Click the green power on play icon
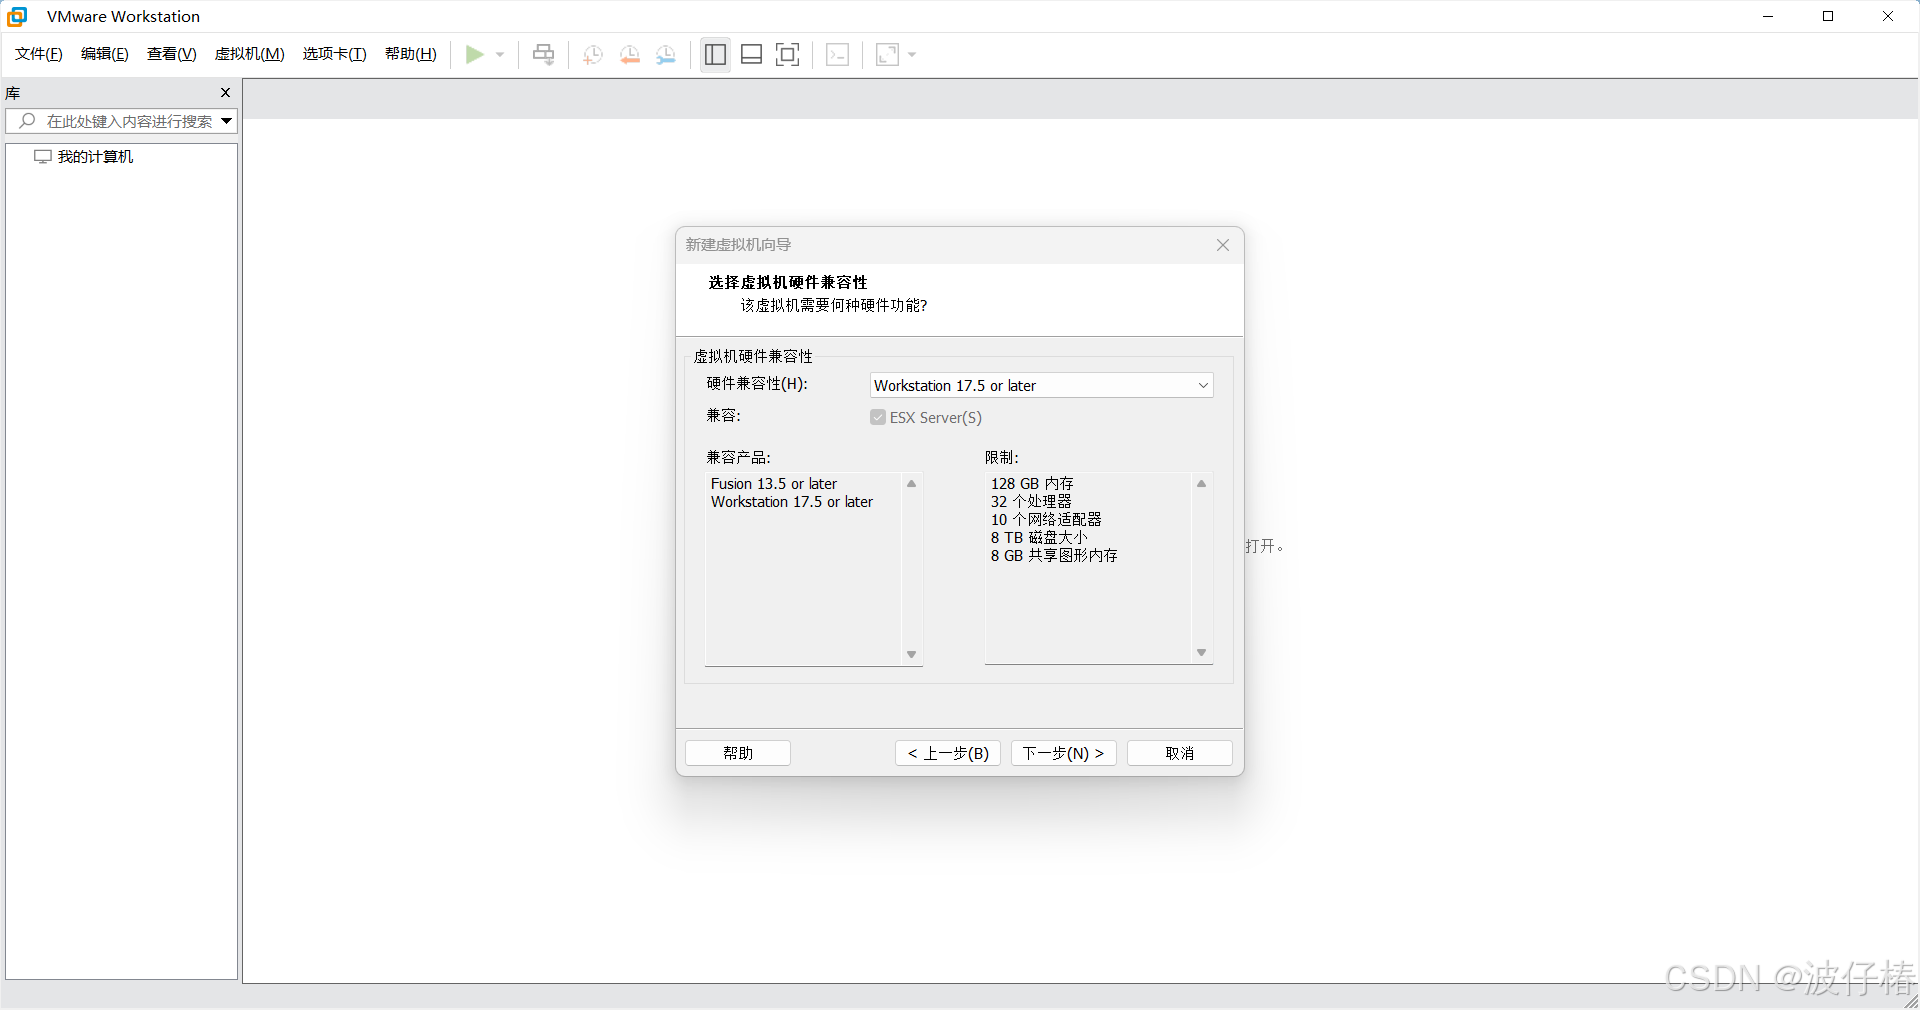 (475, 54)
